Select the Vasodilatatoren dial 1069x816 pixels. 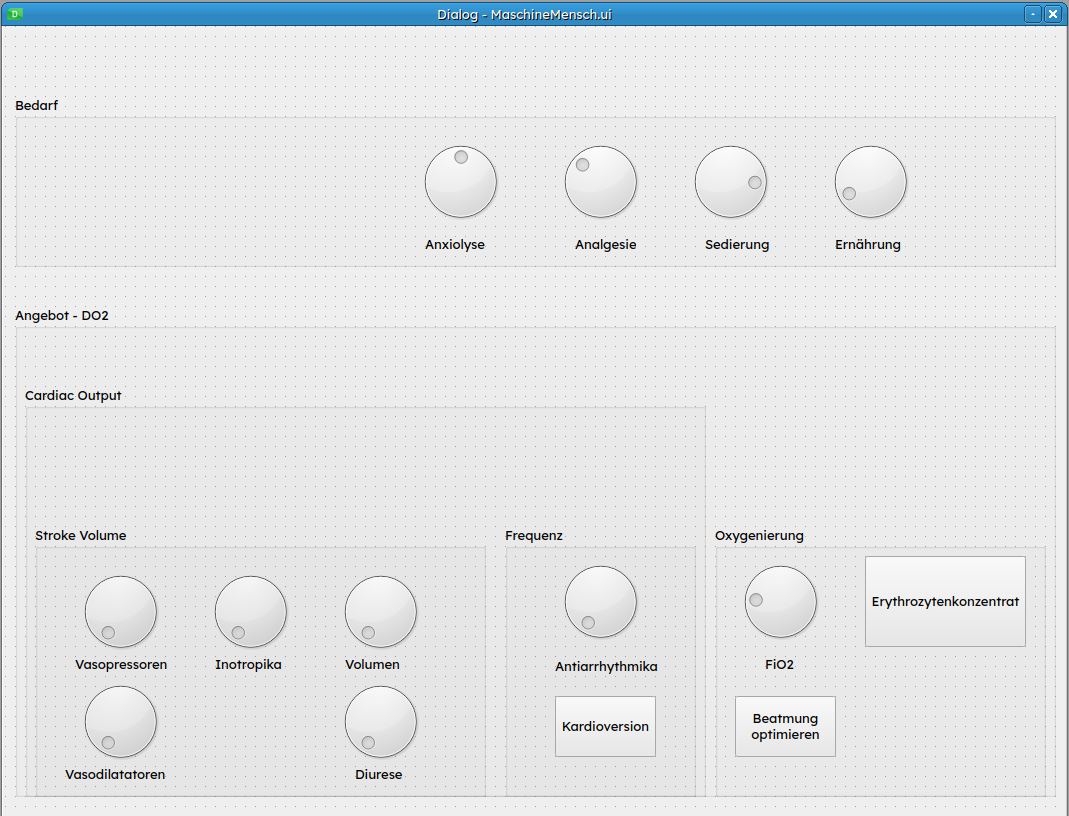[121, 722]
